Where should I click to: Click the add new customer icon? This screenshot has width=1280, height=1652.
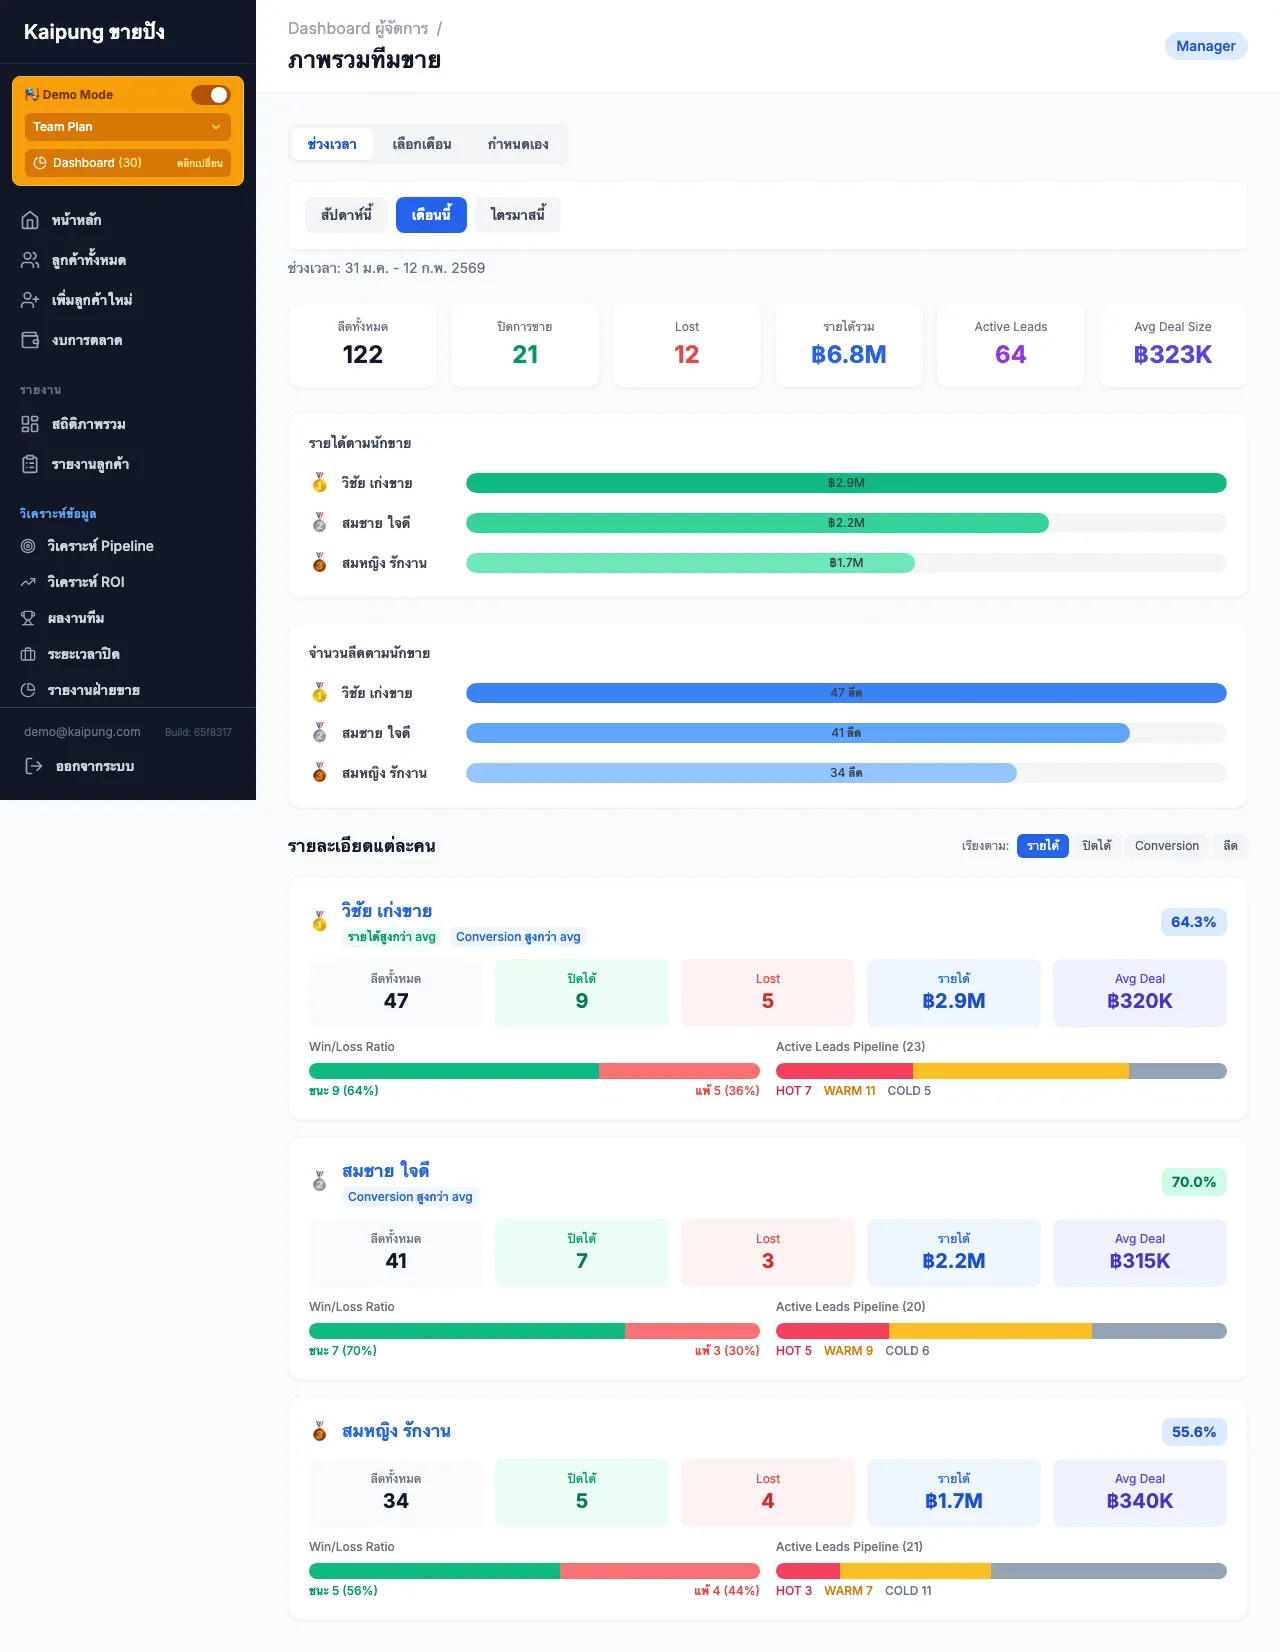pyautogui.click(x=30, y=300)
